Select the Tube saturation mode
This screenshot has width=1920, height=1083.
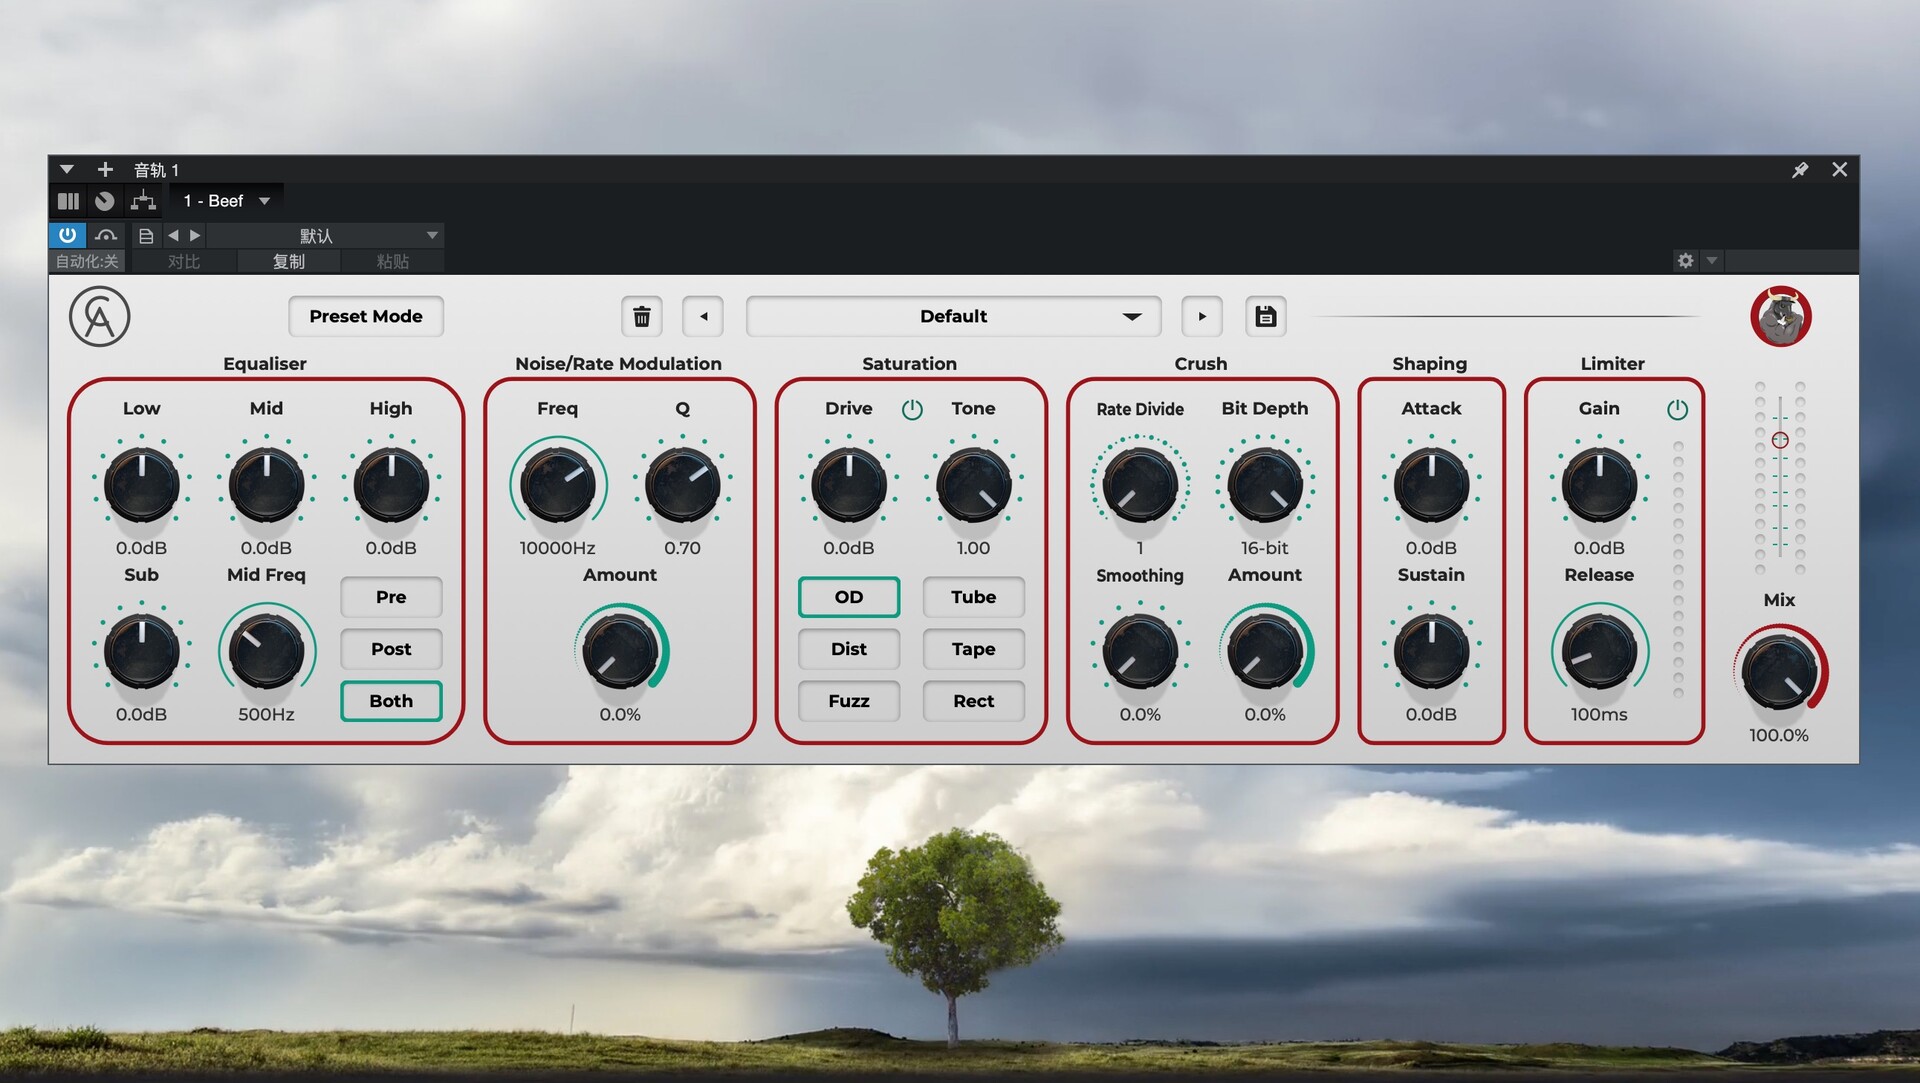tap(973, 597)
